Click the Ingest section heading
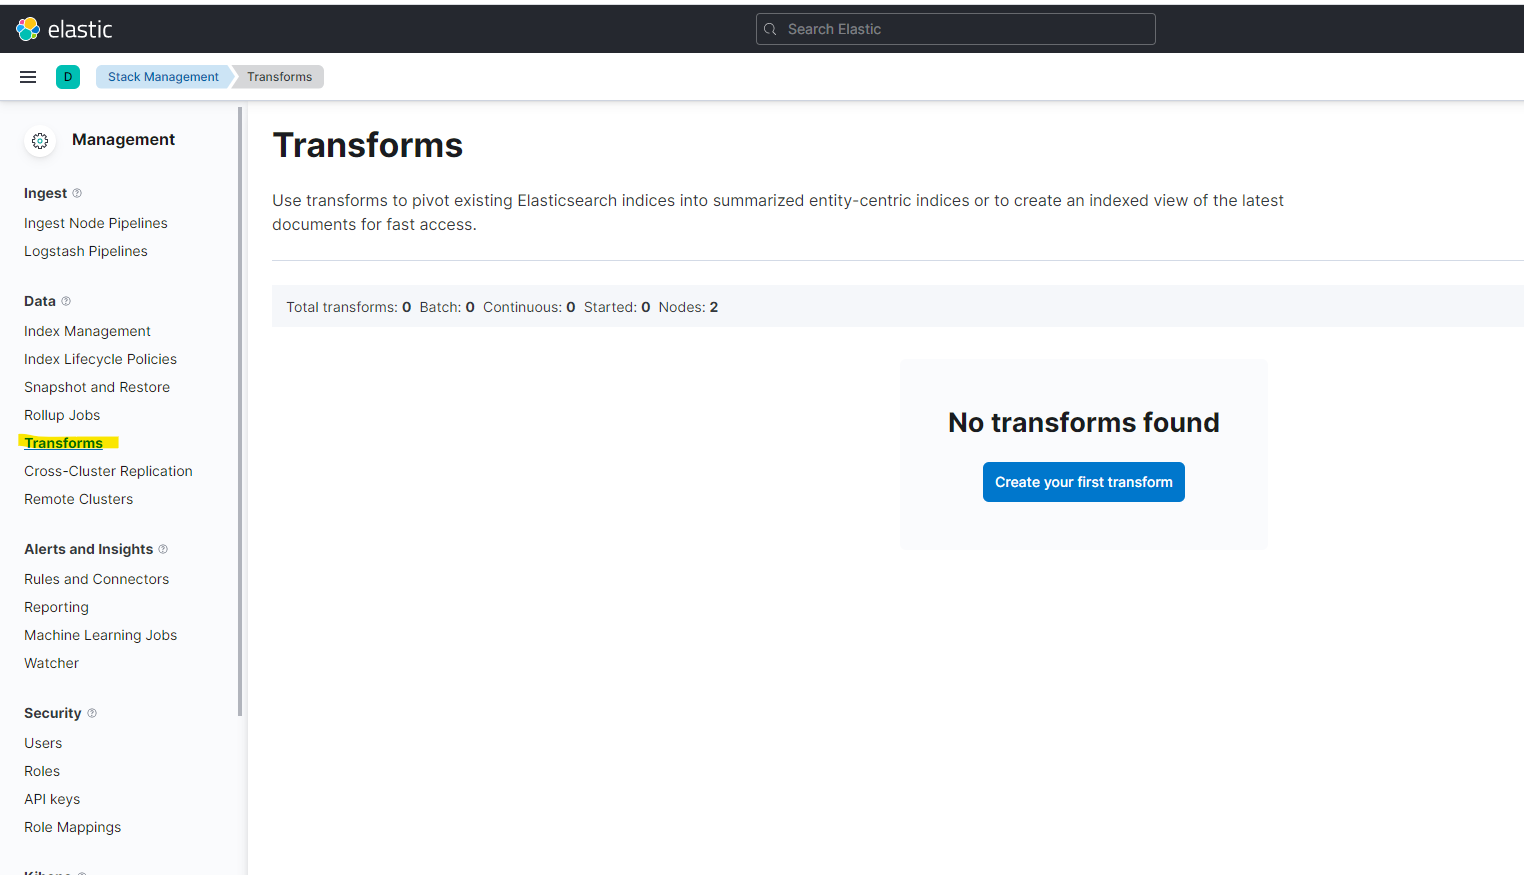Image resolution: width=1524 pixels, height=875 pixels. point(45,193)
